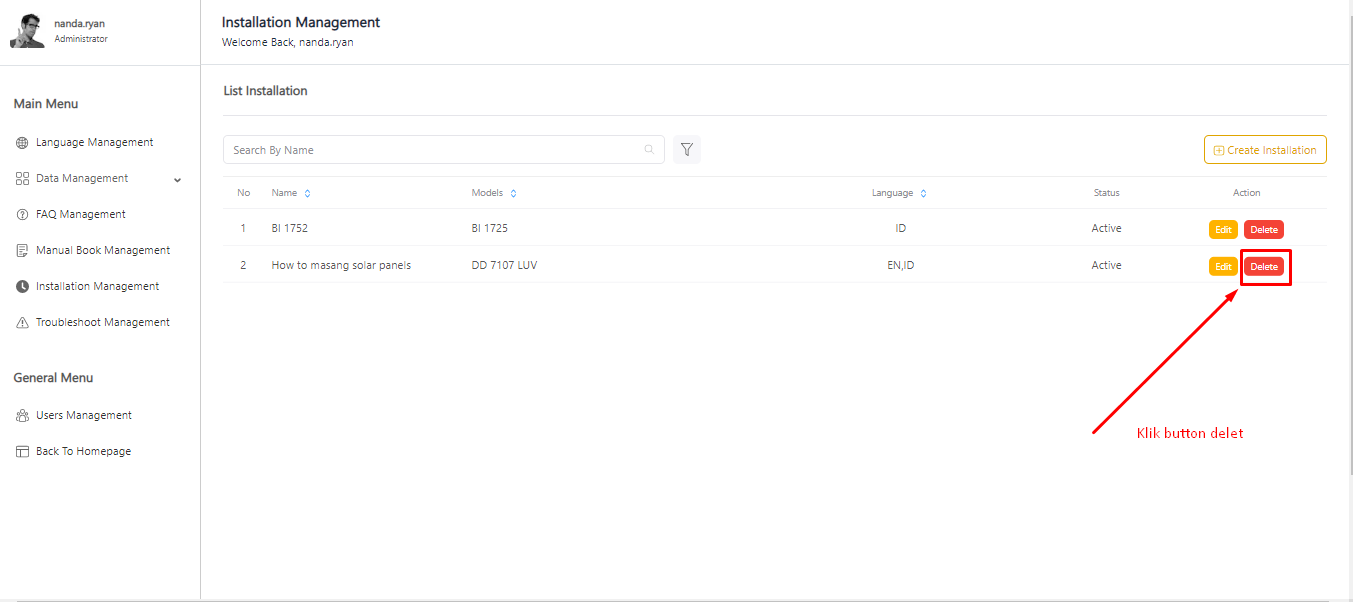Screen dimensions: 1353x602
Task: Click the search magnifier icon
Action: click(649, 150)
